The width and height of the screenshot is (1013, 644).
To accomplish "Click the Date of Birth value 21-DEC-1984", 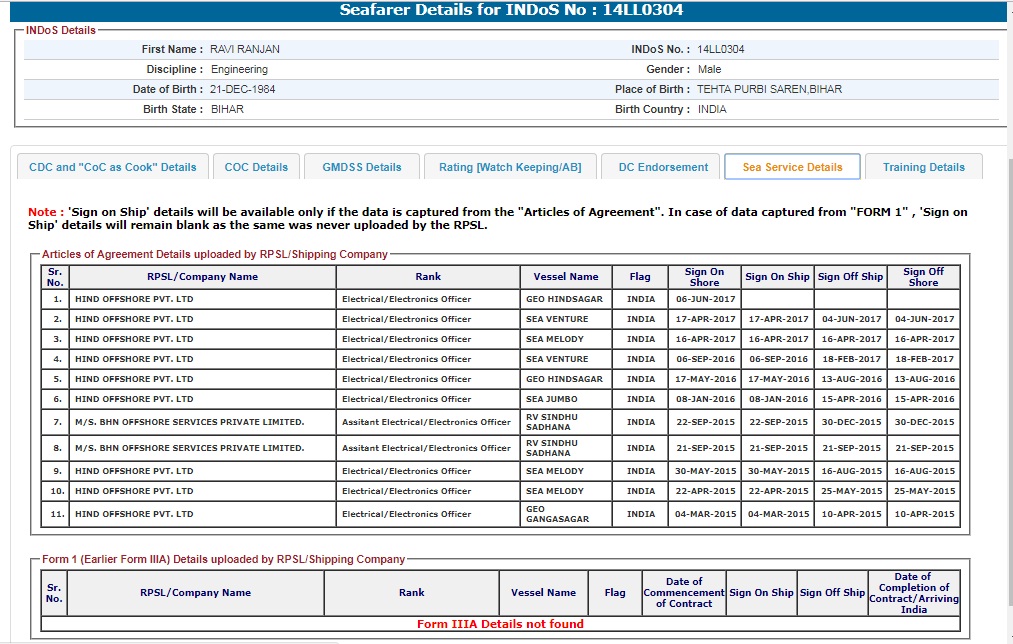I will (x=243, y=89).
